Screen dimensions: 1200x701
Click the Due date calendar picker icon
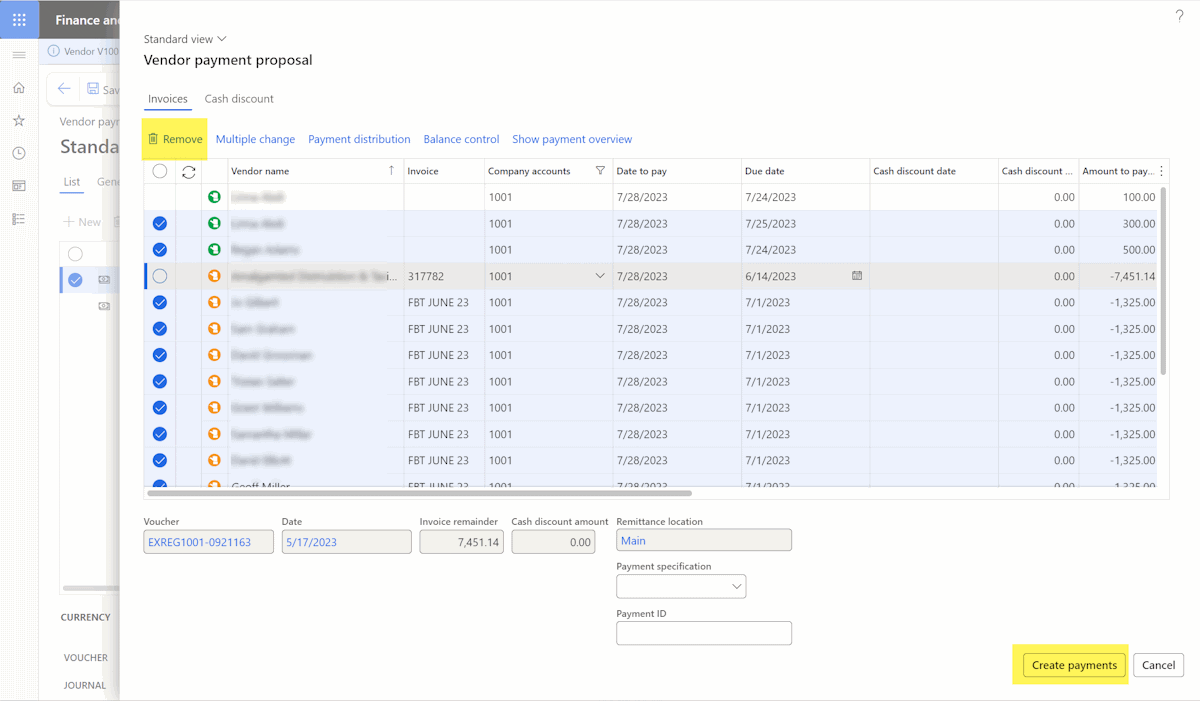[x=857, y=276]
